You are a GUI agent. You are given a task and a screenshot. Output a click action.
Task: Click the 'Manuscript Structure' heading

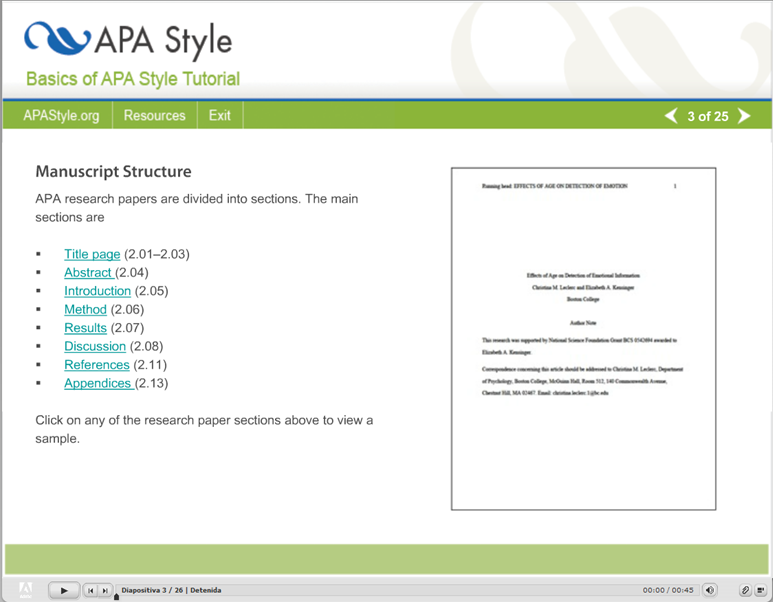pyautogui.click(x=113, y=172)
